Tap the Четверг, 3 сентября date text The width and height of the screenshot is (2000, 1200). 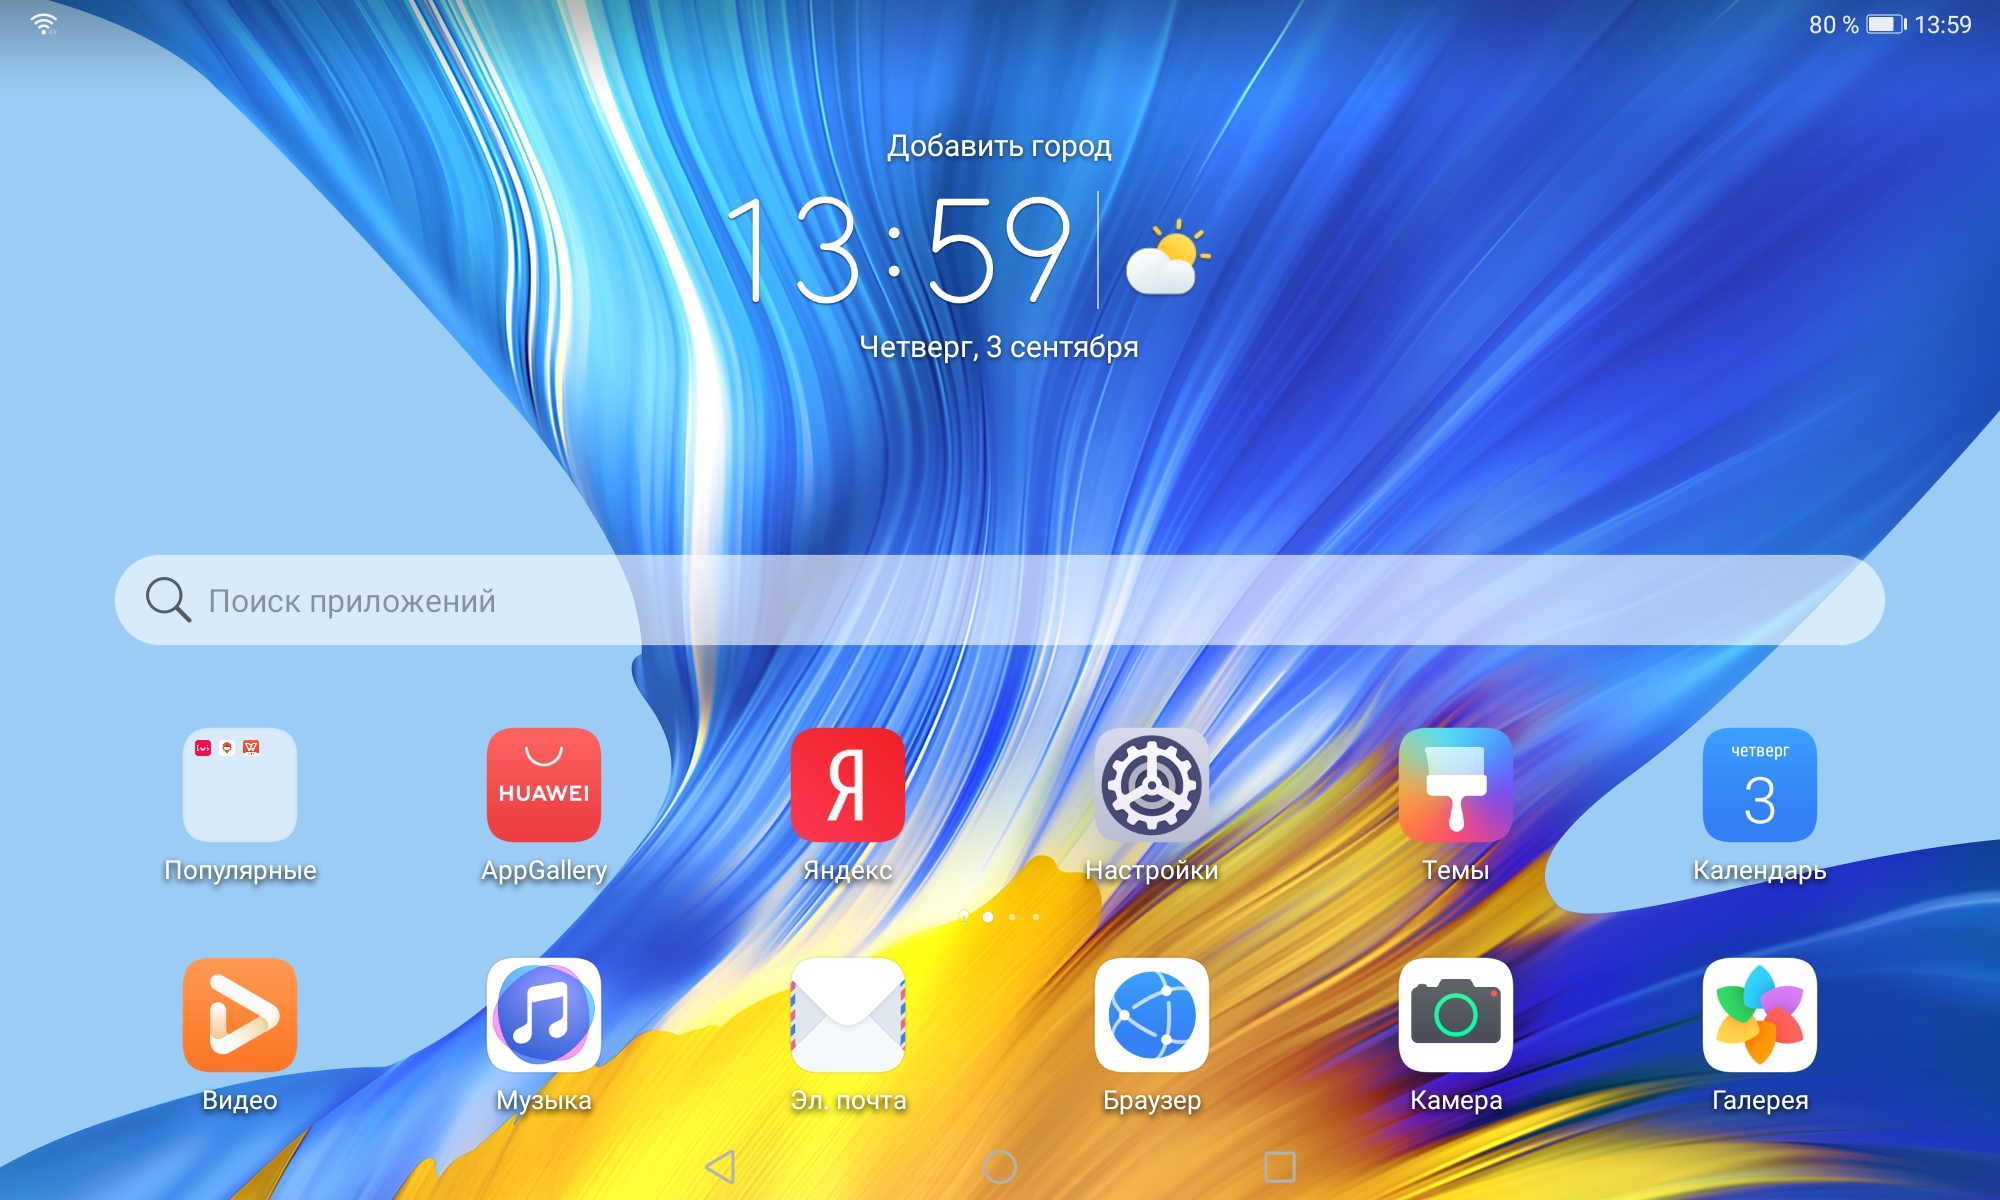click(999, 347)
